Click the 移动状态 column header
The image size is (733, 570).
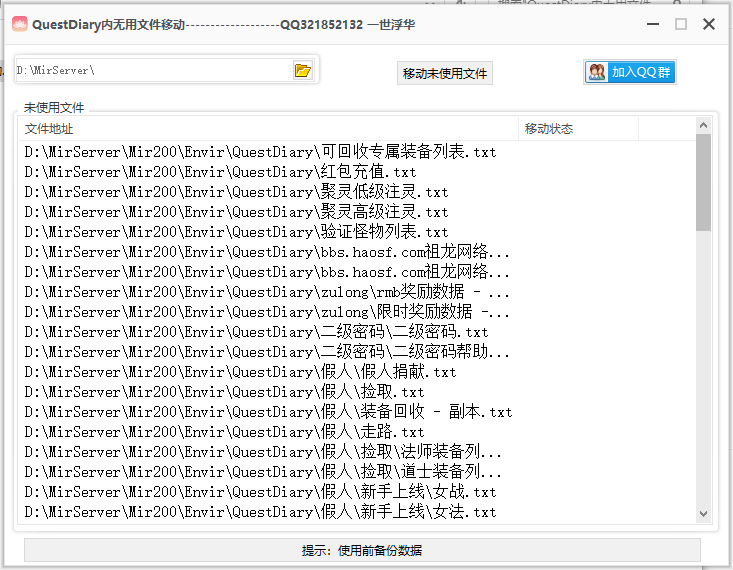[x=578, y=129]
